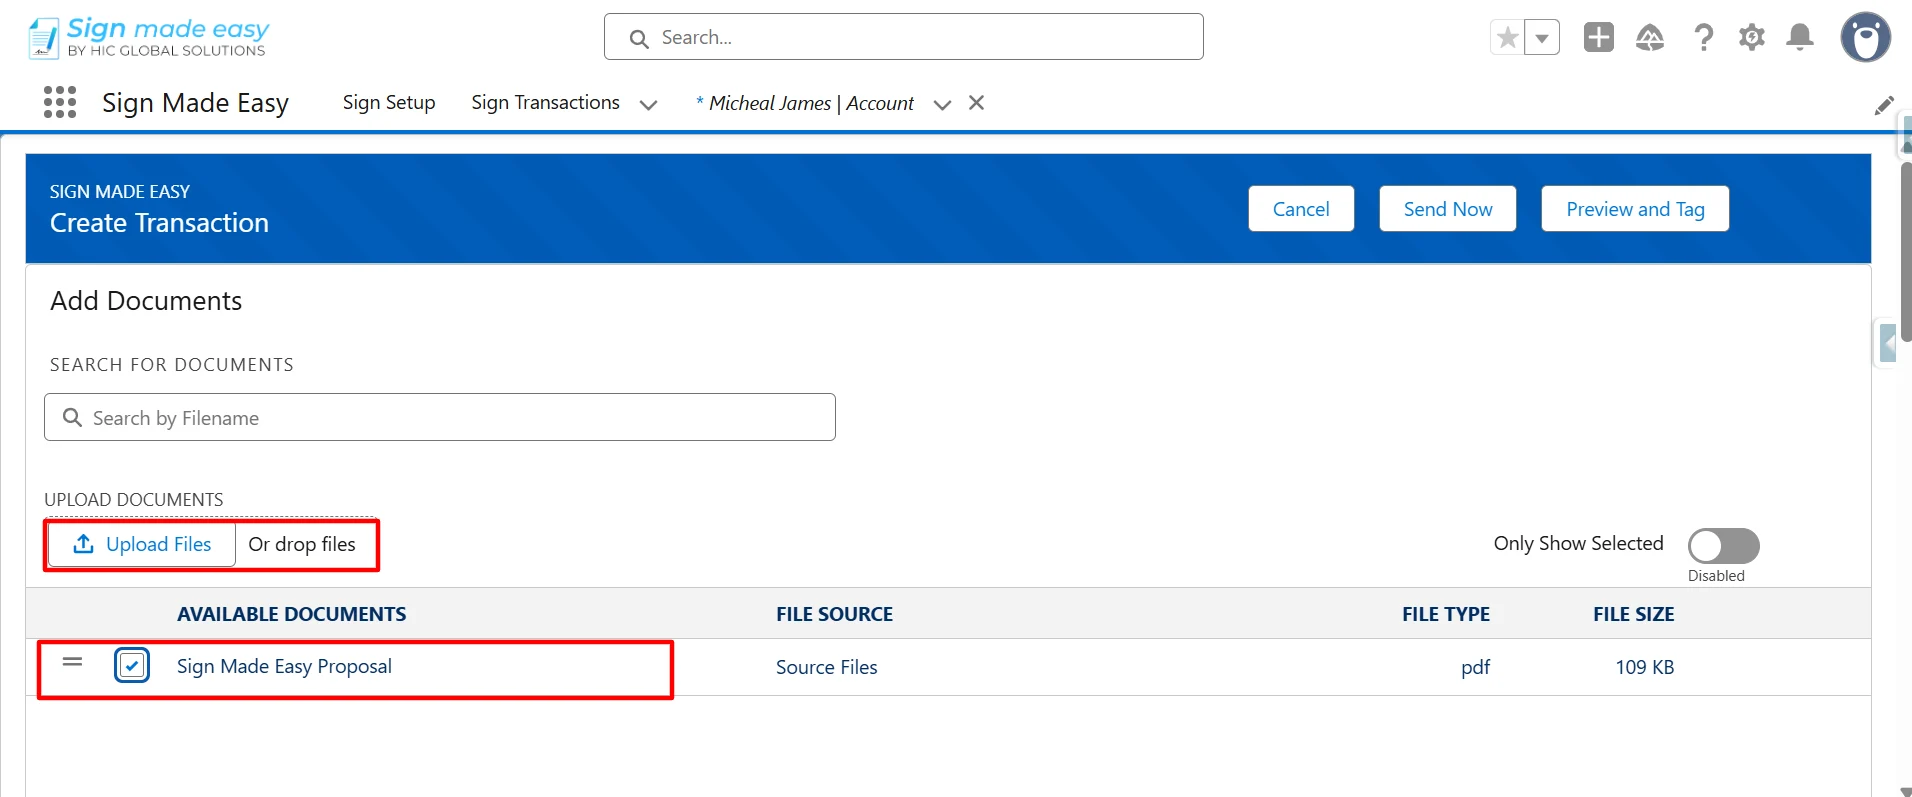1912x797 pixels.
Task: Open the help question mark icon
Action: (x=1703, y=38)
